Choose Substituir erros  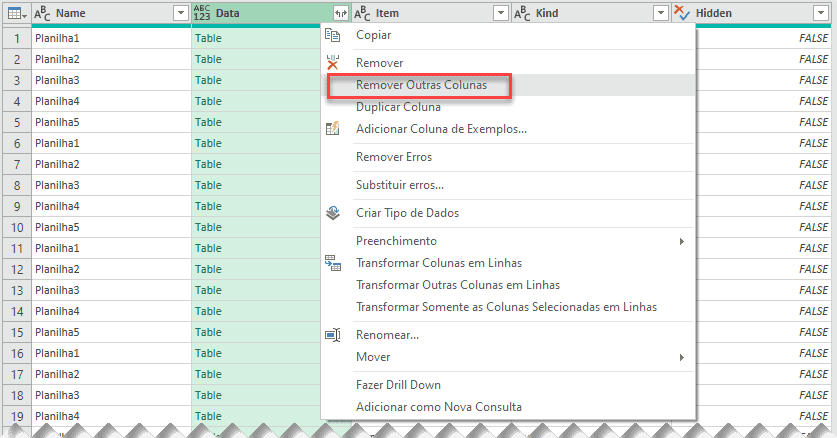[508, 185]
